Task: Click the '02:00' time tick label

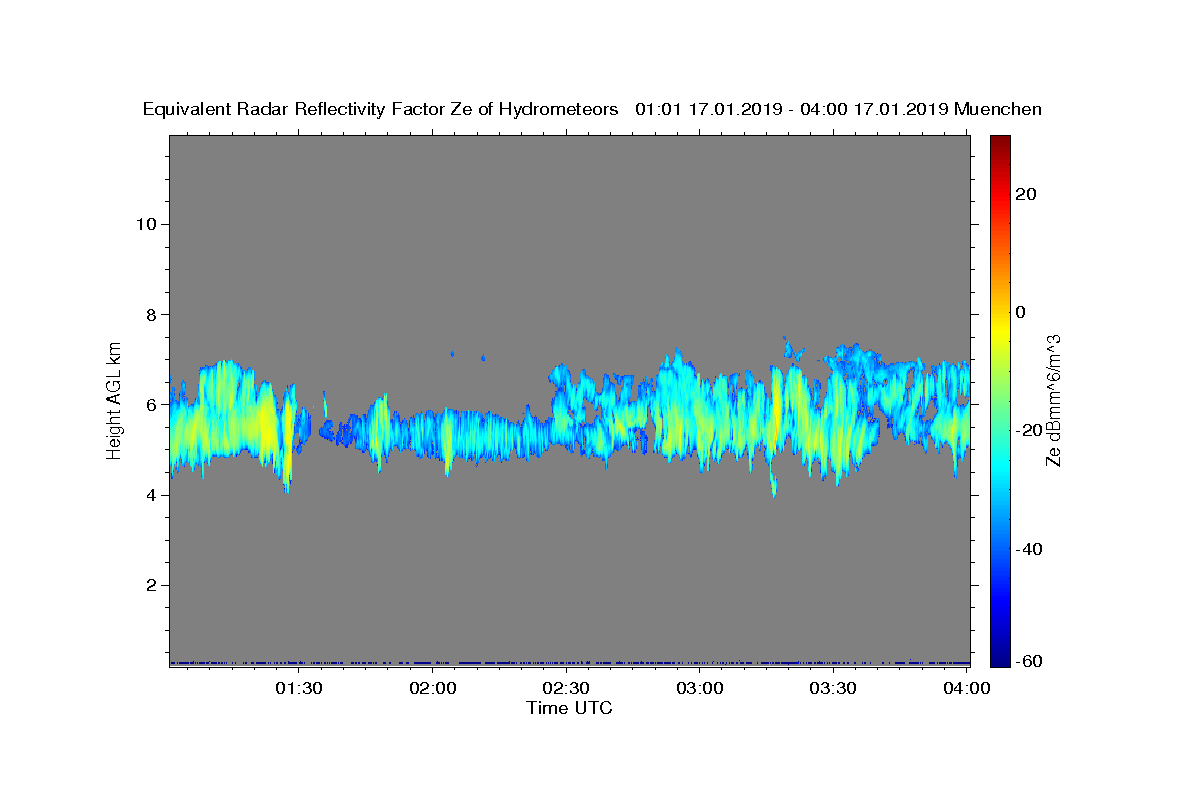Action: click(x=434, y=688)
